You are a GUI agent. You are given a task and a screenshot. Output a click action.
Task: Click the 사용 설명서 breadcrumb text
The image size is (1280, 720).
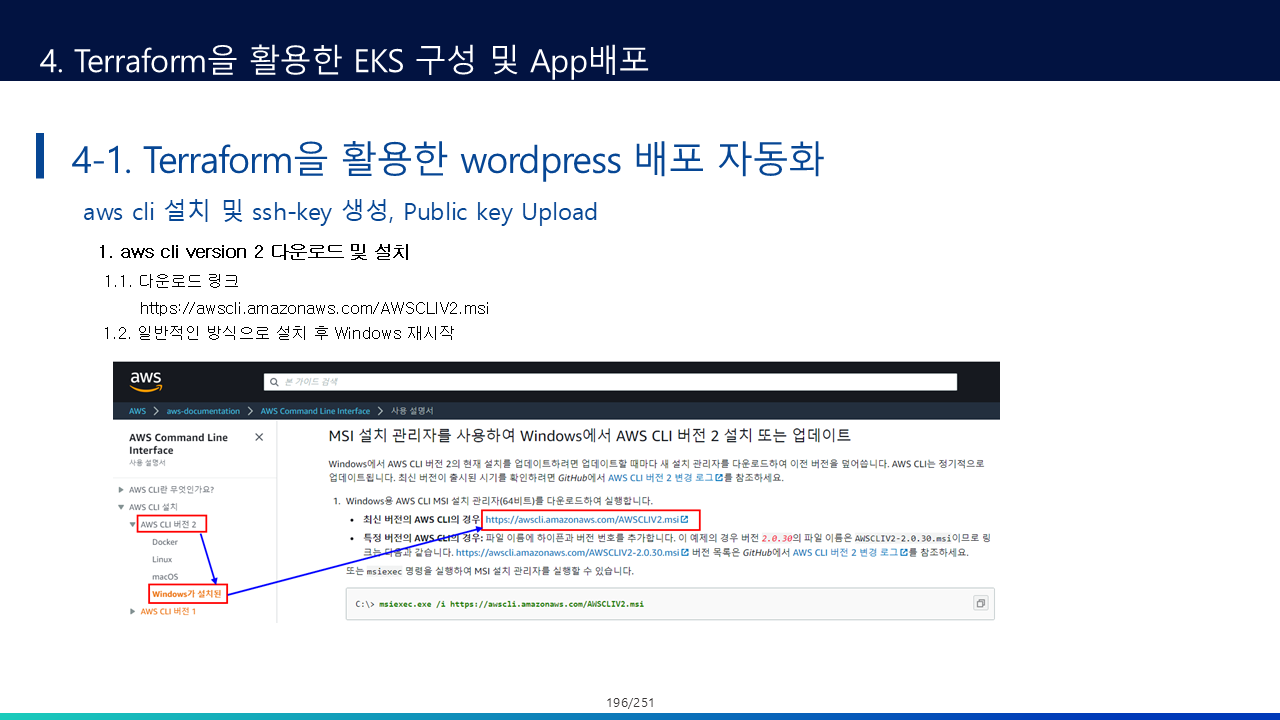point(412,411)
